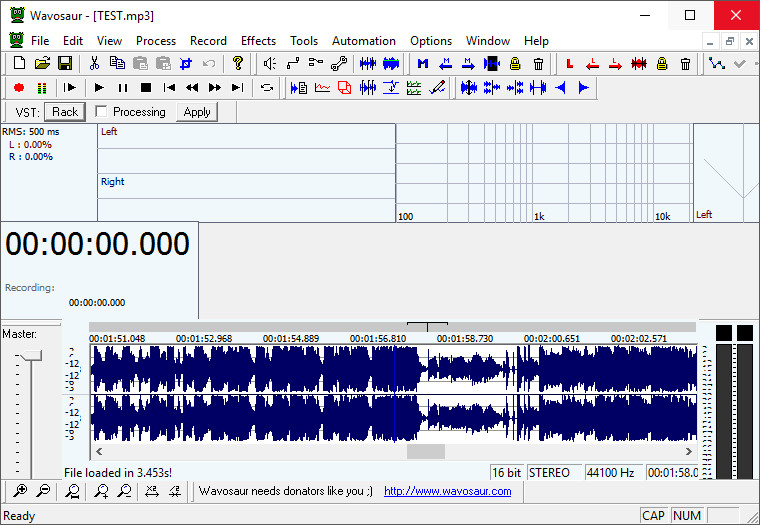Screen dimensions: 760x525
Task: Click the 16 bit status bar field
Action: [507, 472]
